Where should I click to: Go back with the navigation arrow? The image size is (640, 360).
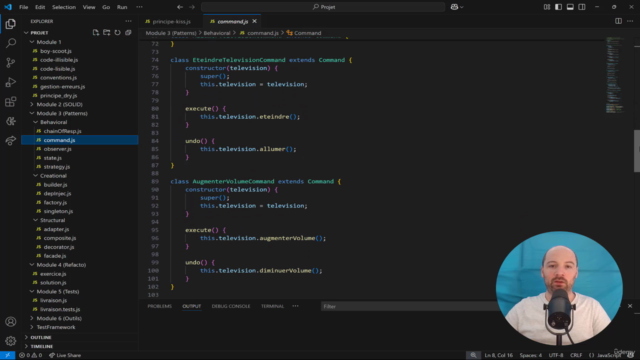click(180, 7)
